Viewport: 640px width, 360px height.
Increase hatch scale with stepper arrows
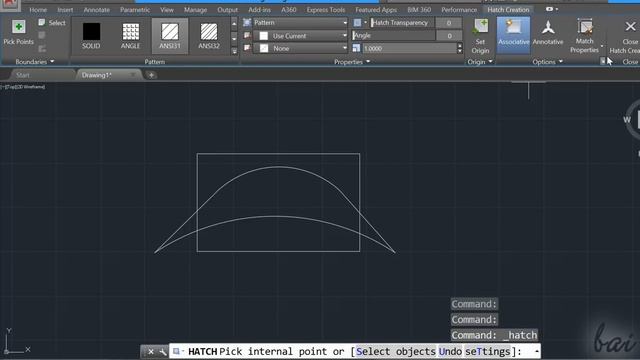pyautogui.click(x=460, y=46)
